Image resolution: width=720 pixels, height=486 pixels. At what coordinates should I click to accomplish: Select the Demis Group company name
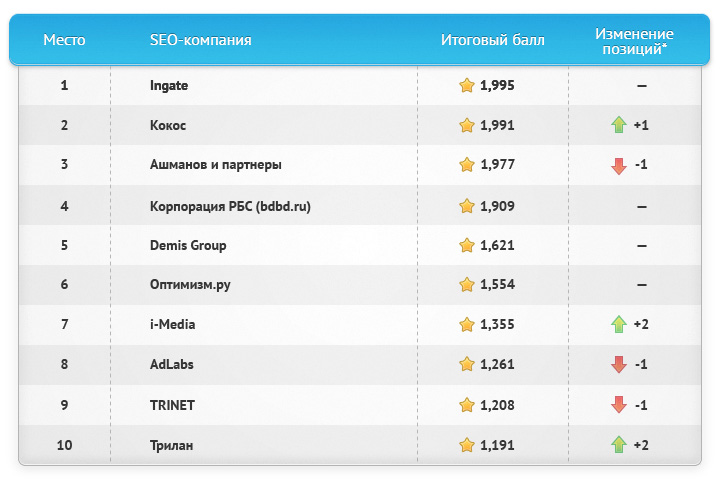pos(188,246)
